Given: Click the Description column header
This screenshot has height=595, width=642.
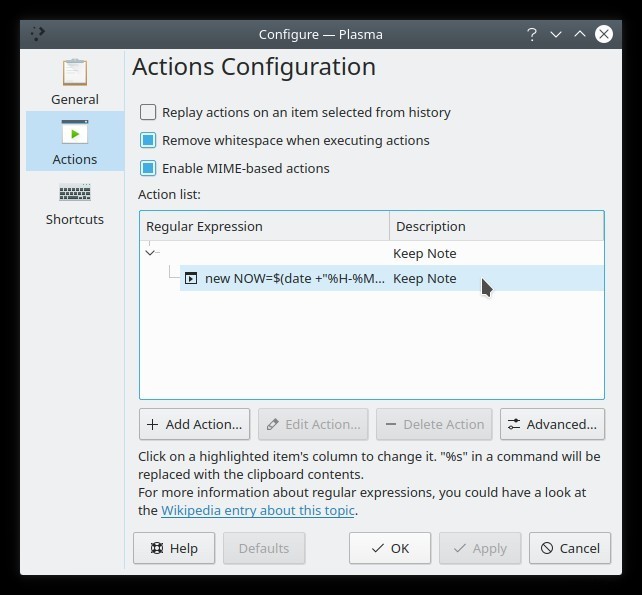Looking at the screenshot, I should (x=497, y=226).
